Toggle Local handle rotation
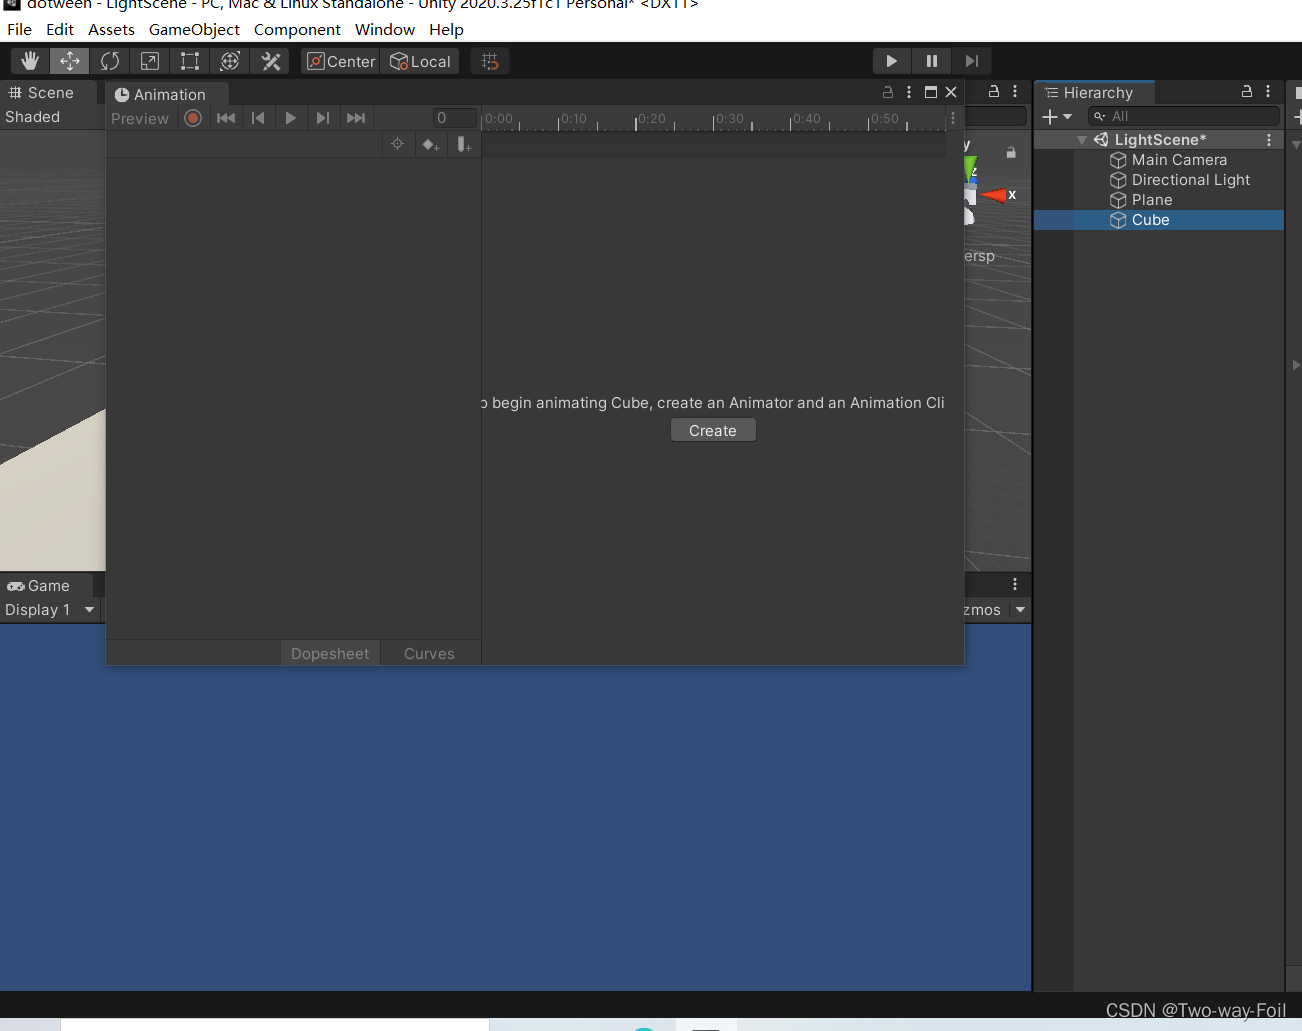Viewport: 1302px width, 1031px height. click(x=420, y=61)
